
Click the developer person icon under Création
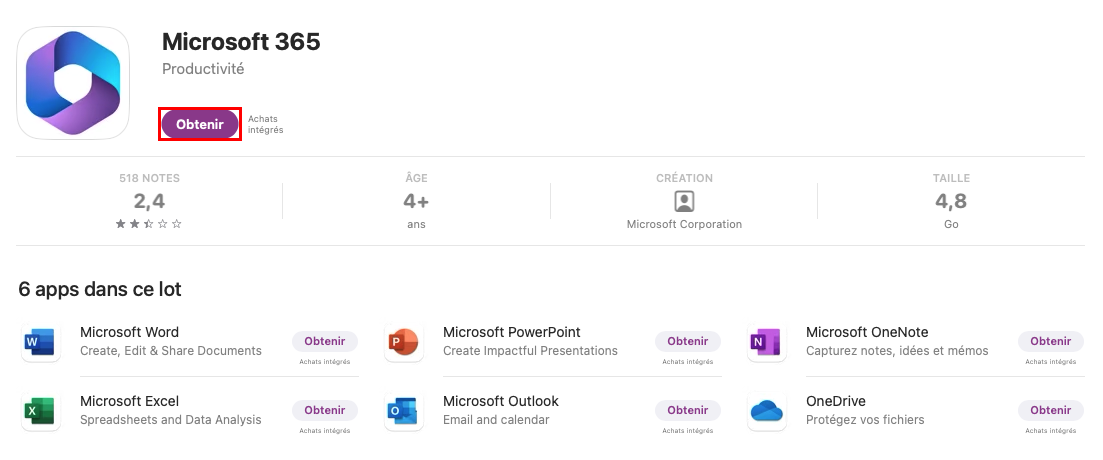684,201
